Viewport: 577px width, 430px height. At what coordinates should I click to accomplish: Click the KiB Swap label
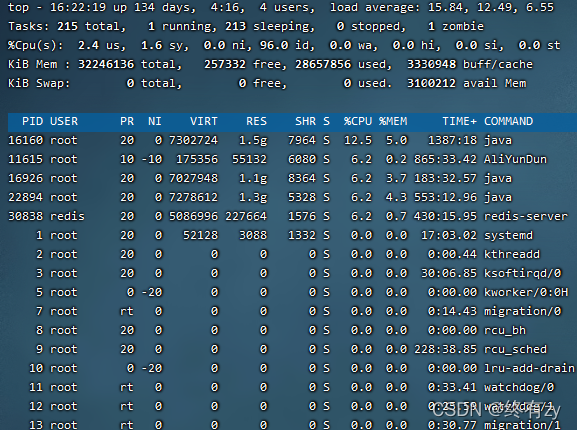[x=39, y=83]
